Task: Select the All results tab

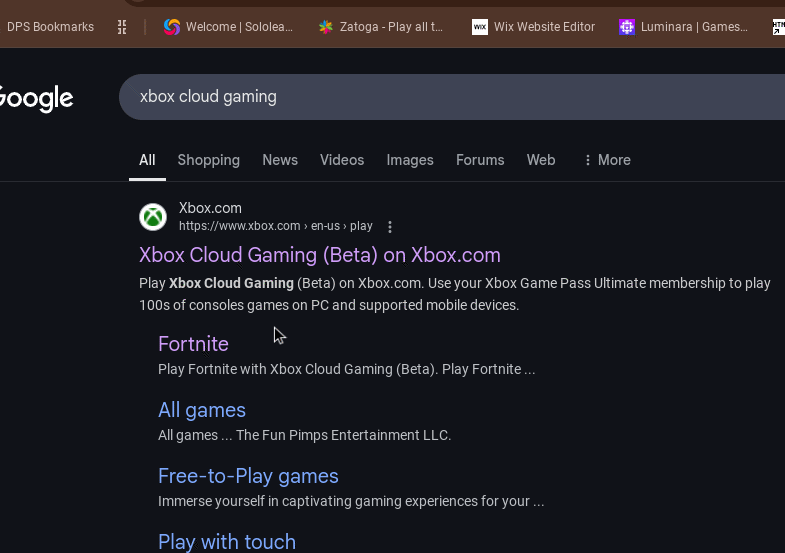Action: [147, 160]
